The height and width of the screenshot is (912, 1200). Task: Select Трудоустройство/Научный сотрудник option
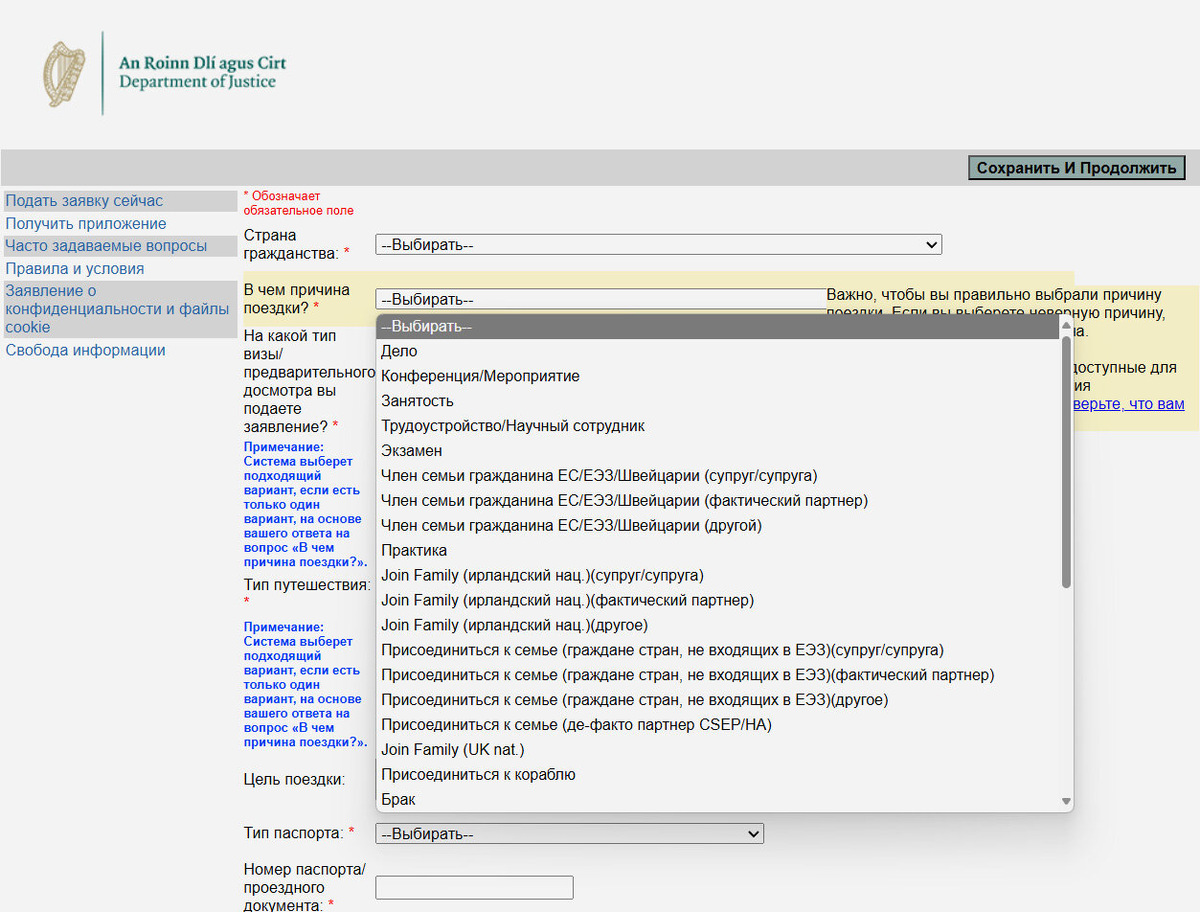pyautogui.click(x=718, y=426)
